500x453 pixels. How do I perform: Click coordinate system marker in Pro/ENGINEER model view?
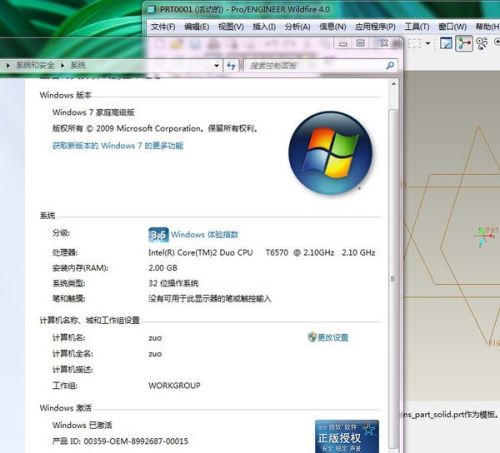pos(485,236)
